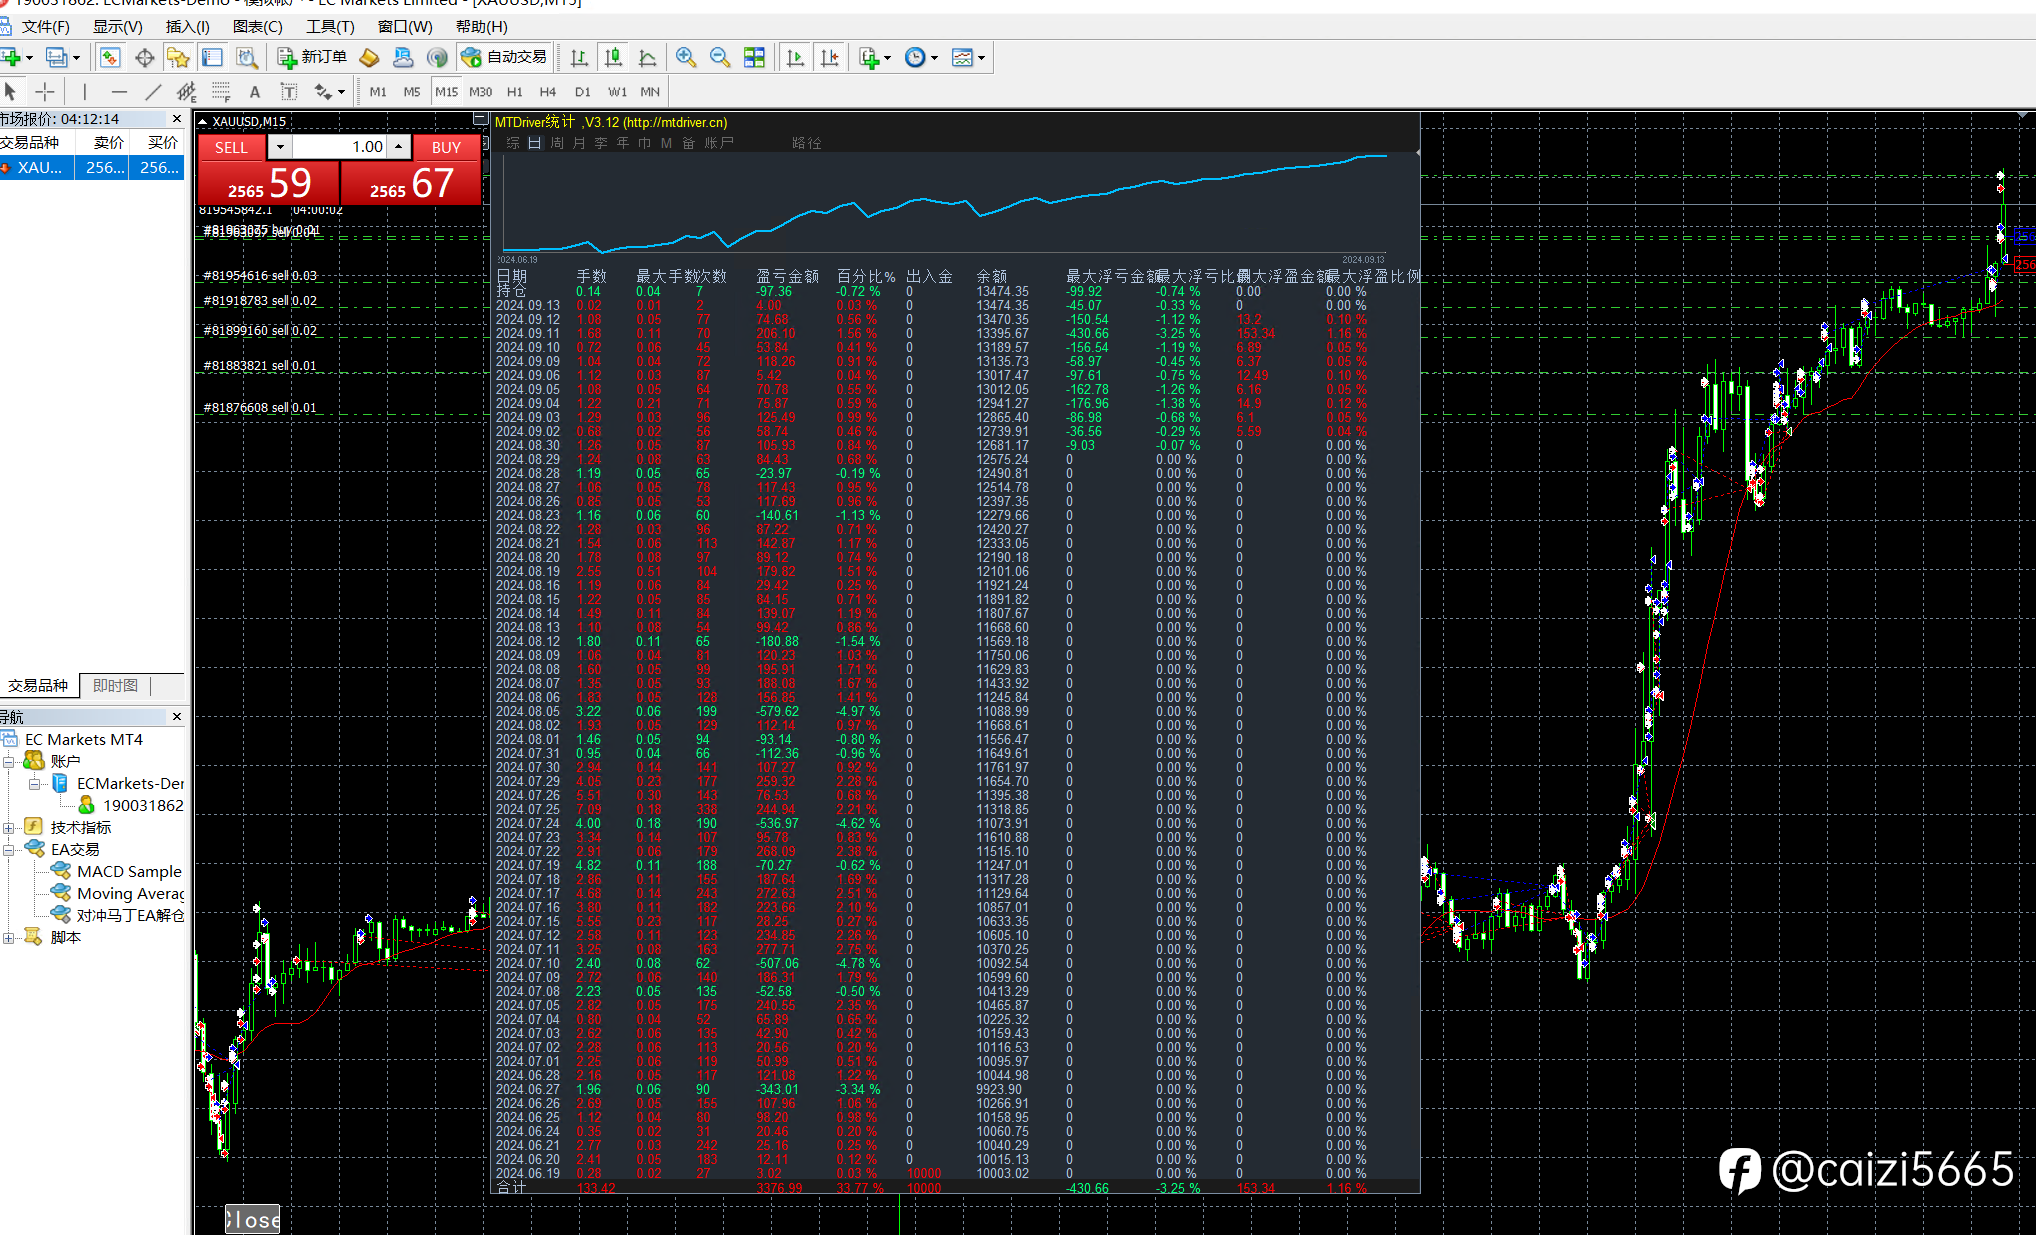
Task: Select the text tool A
Action: (x=255, y=92)
